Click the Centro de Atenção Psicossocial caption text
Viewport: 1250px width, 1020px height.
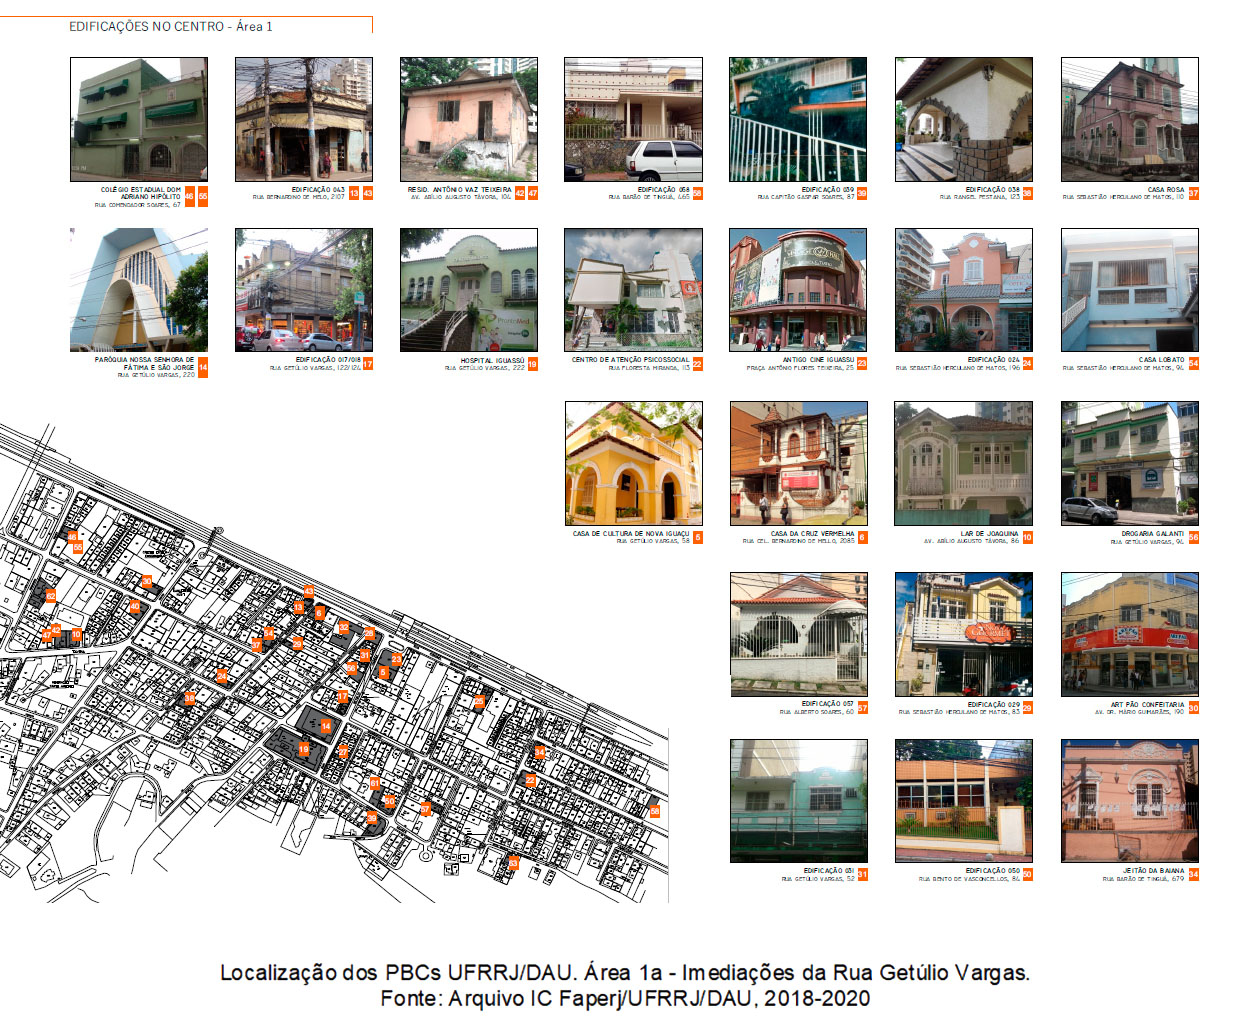click(x=630, y=360)
